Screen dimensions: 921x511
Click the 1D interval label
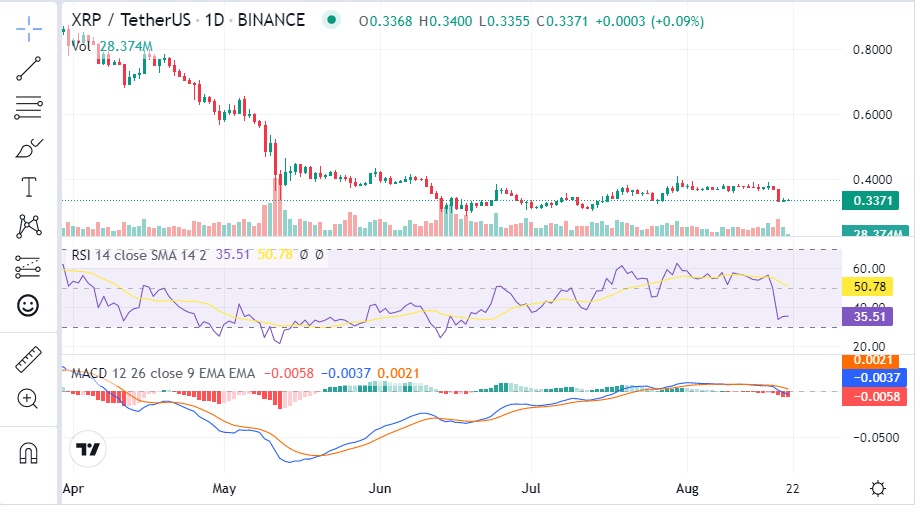click(214, 20)
